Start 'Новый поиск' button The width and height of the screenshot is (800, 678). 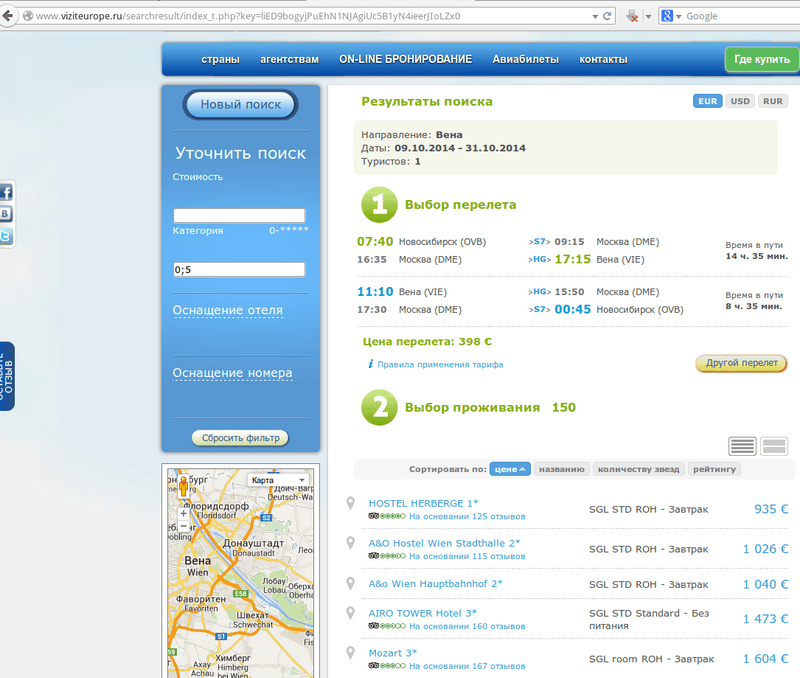click(240, 105)
